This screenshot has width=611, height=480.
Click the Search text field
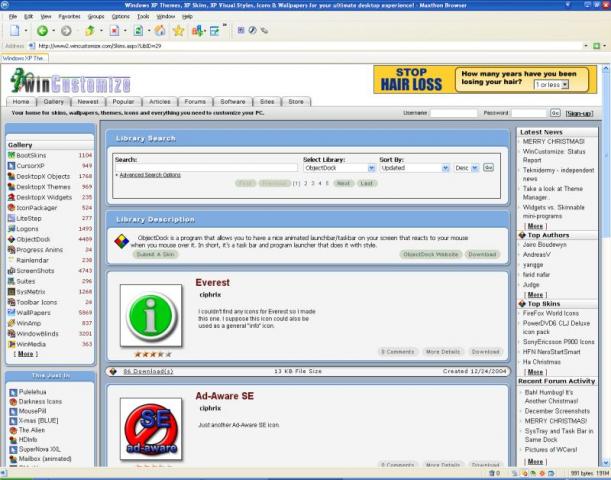click(206, 168)
